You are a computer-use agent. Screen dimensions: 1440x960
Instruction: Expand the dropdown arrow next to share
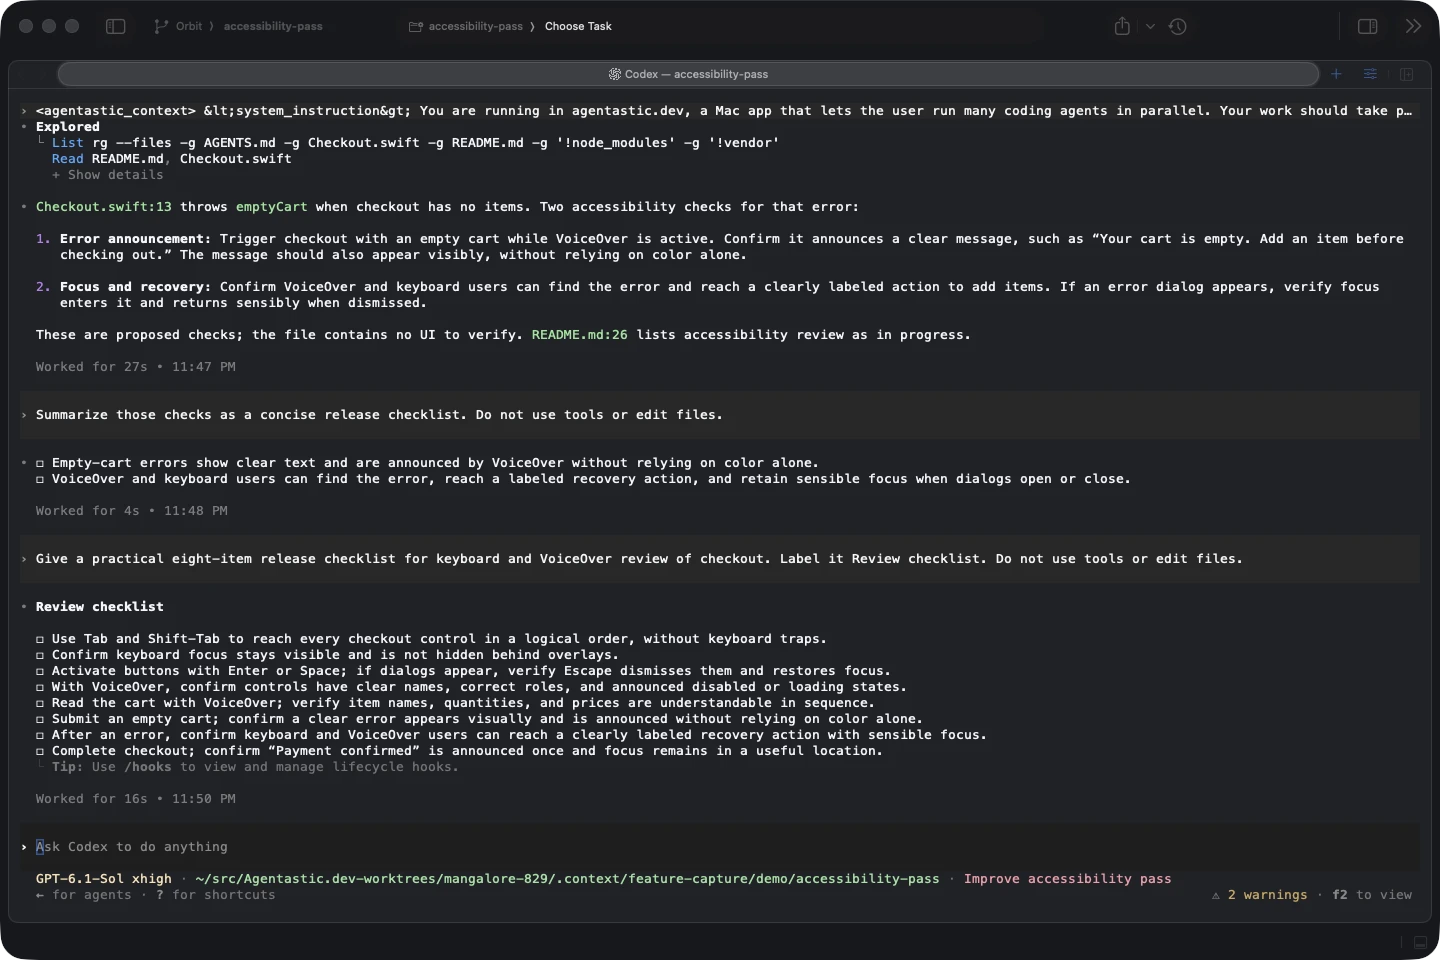pos(1150,26)
